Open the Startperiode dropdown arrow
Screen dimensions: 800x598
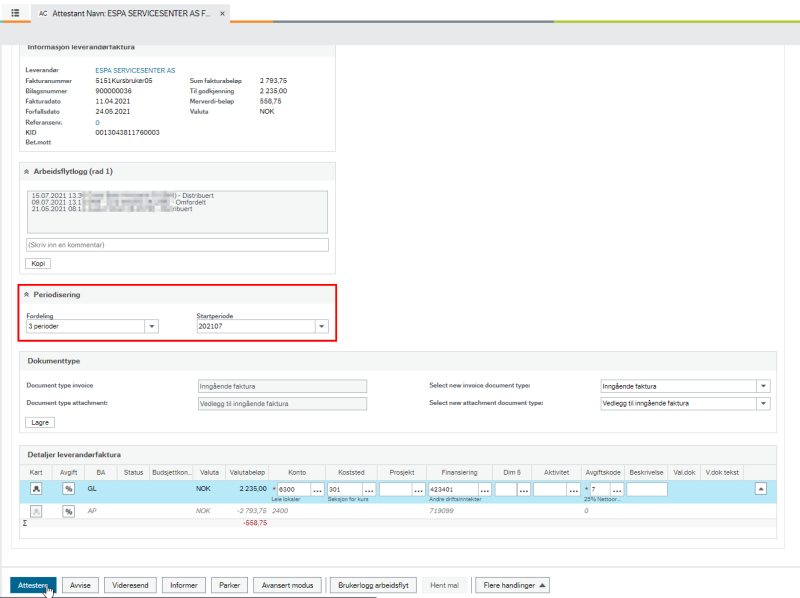(321, 326)
